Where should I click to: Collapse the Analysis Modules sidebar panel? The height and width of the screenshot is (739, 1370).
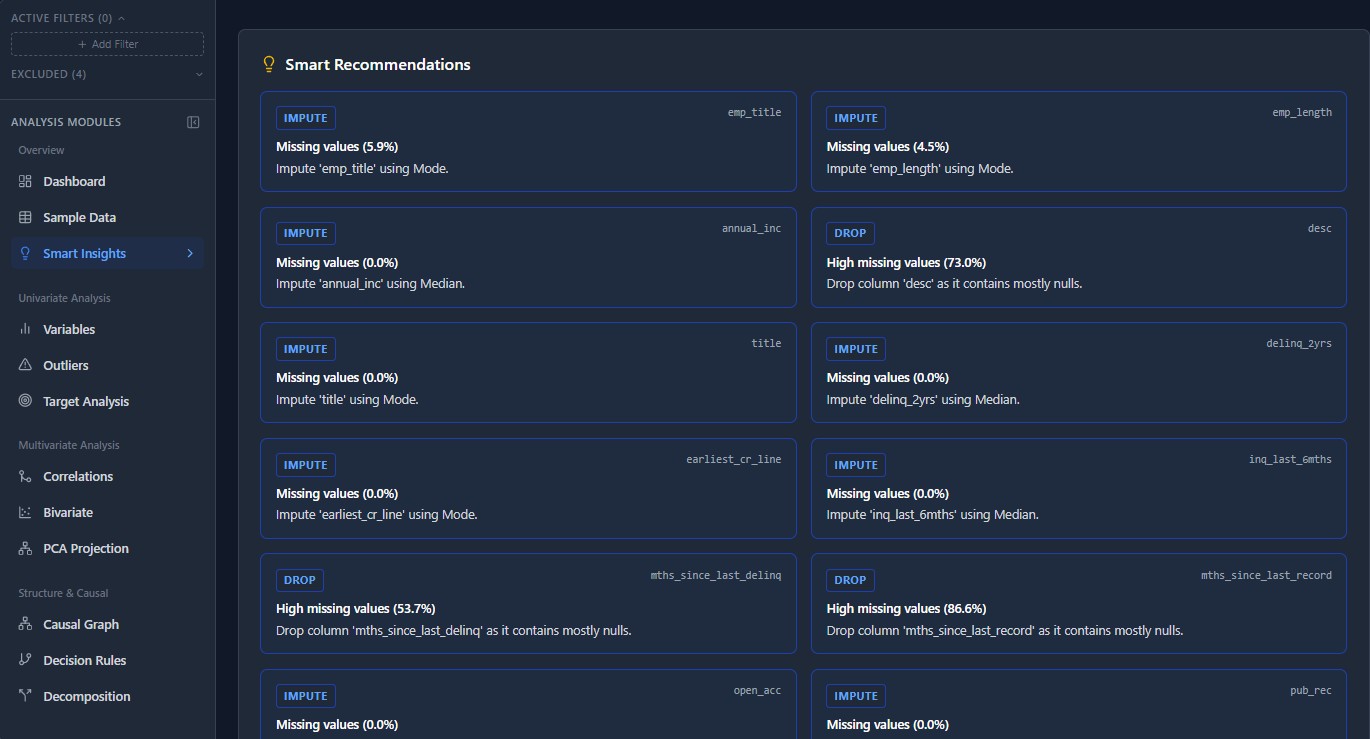click(193, 122)
